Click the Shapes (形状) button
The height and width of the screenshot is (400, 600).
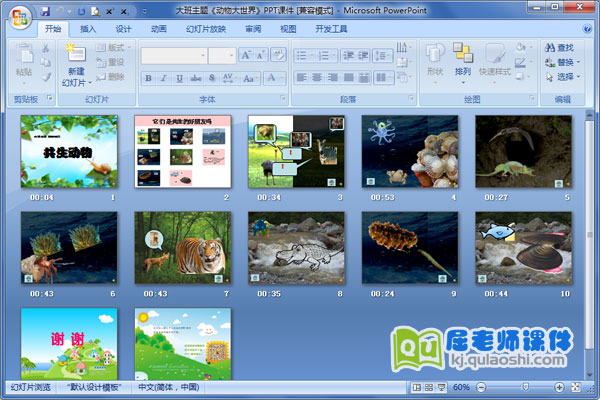(x=435, y=58)
